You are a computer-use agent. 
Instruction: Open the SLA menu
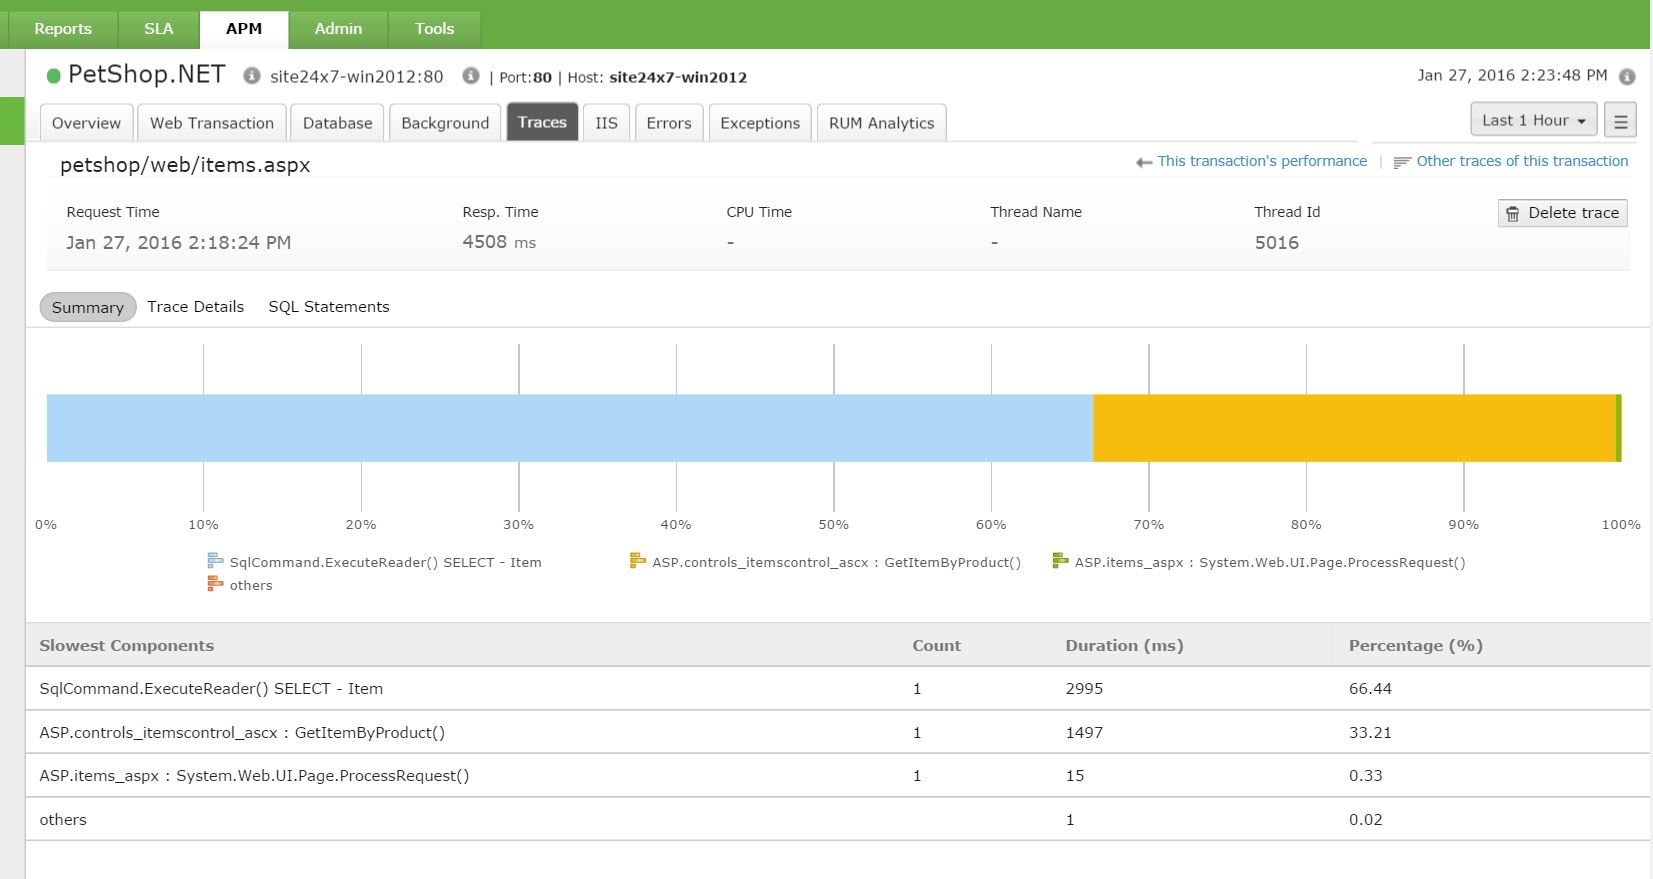(x=158, y=29)
